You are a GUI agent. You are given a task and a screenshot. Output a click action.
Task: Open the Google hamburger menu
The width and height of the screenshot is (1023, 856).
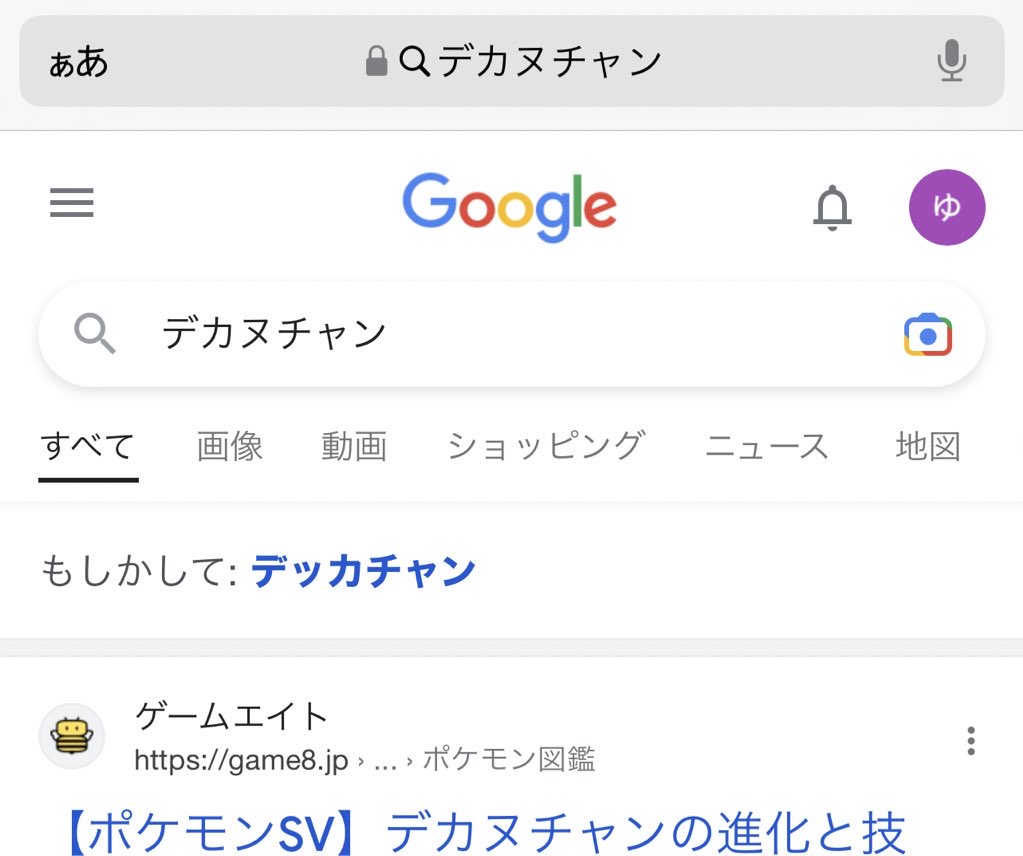click(x=72, y=202)
